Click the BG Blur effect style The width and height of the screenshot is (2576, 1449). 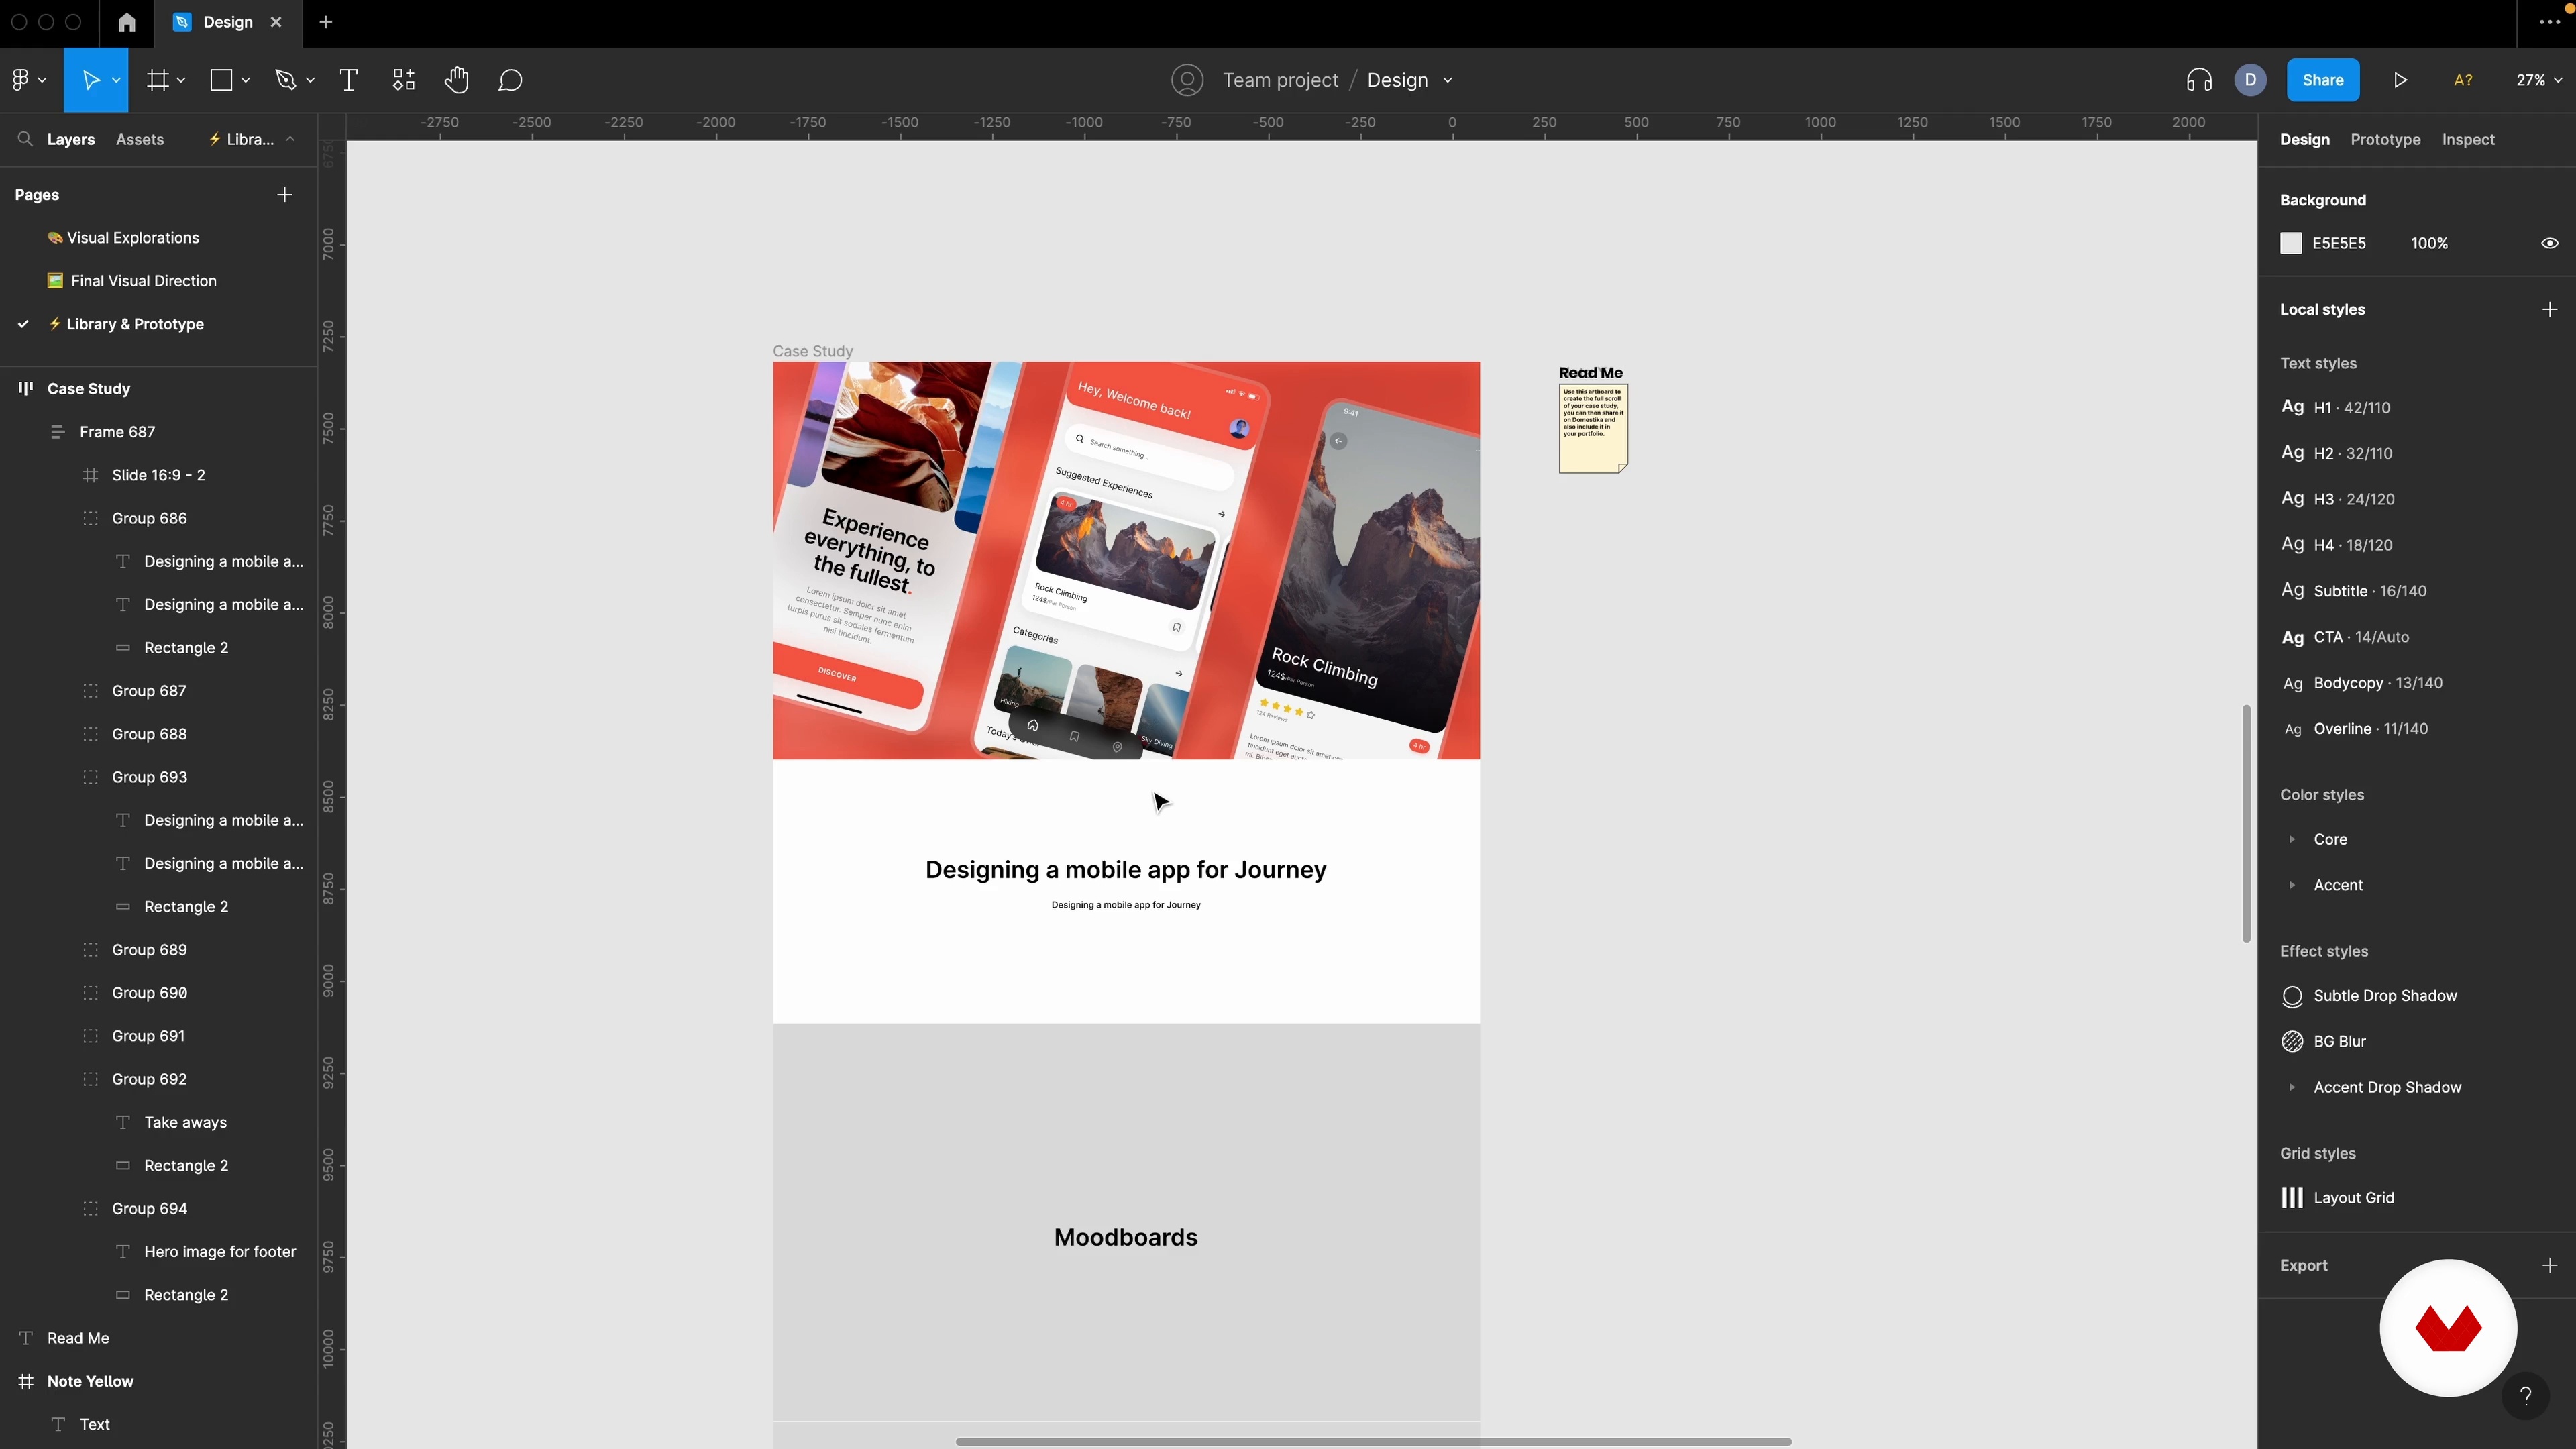2339,1041
